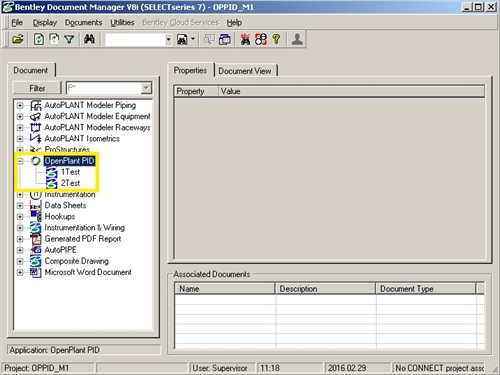Click the AutoPLANT Modeler Piping icon
500x375 pixels.
click(x=36, y=105)
